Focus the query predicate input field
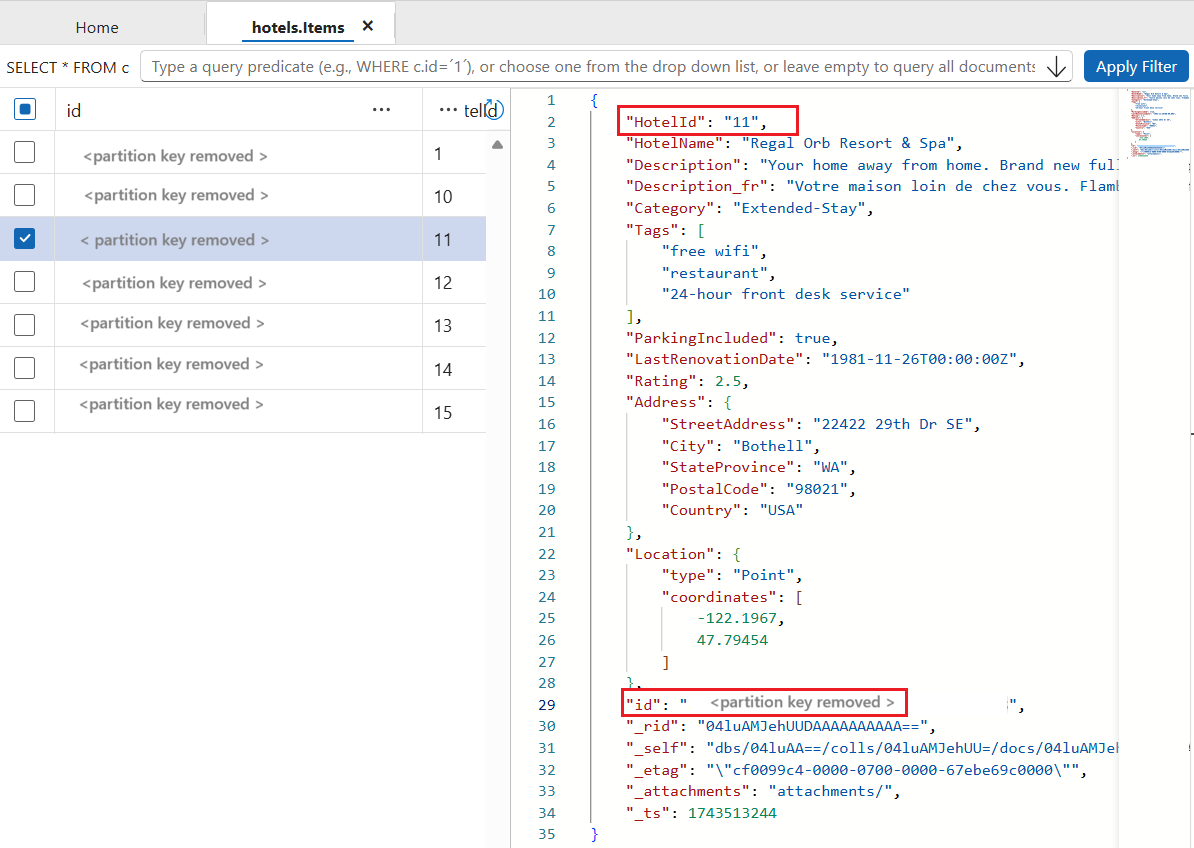The width and height of the screenshot is (1194, 848). click(x=592, y=67)
